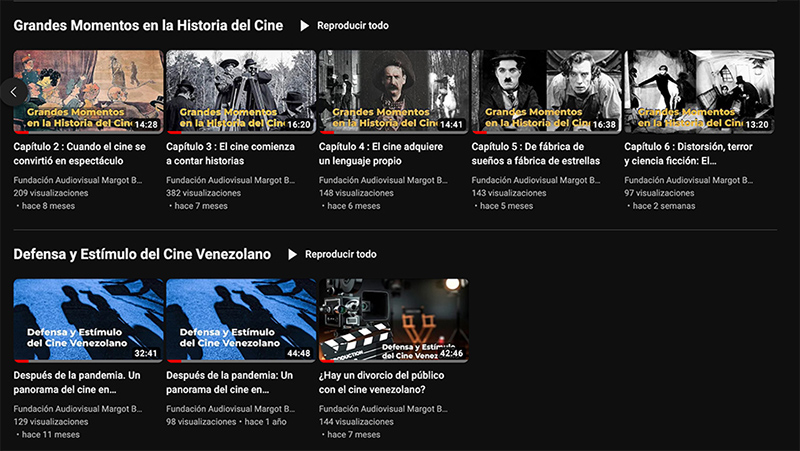800x451 pixels.
Task: Open the Capítulo 4 video thumbnail
Action: [x=394, y=92]
